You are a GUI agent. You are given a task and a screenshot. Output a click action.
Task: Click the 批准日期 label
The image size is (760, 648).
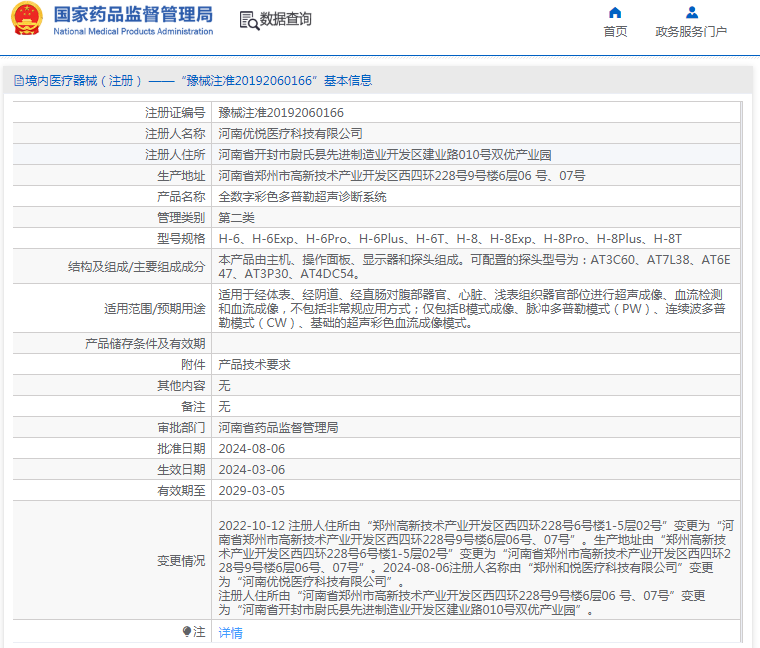point(181,449)
